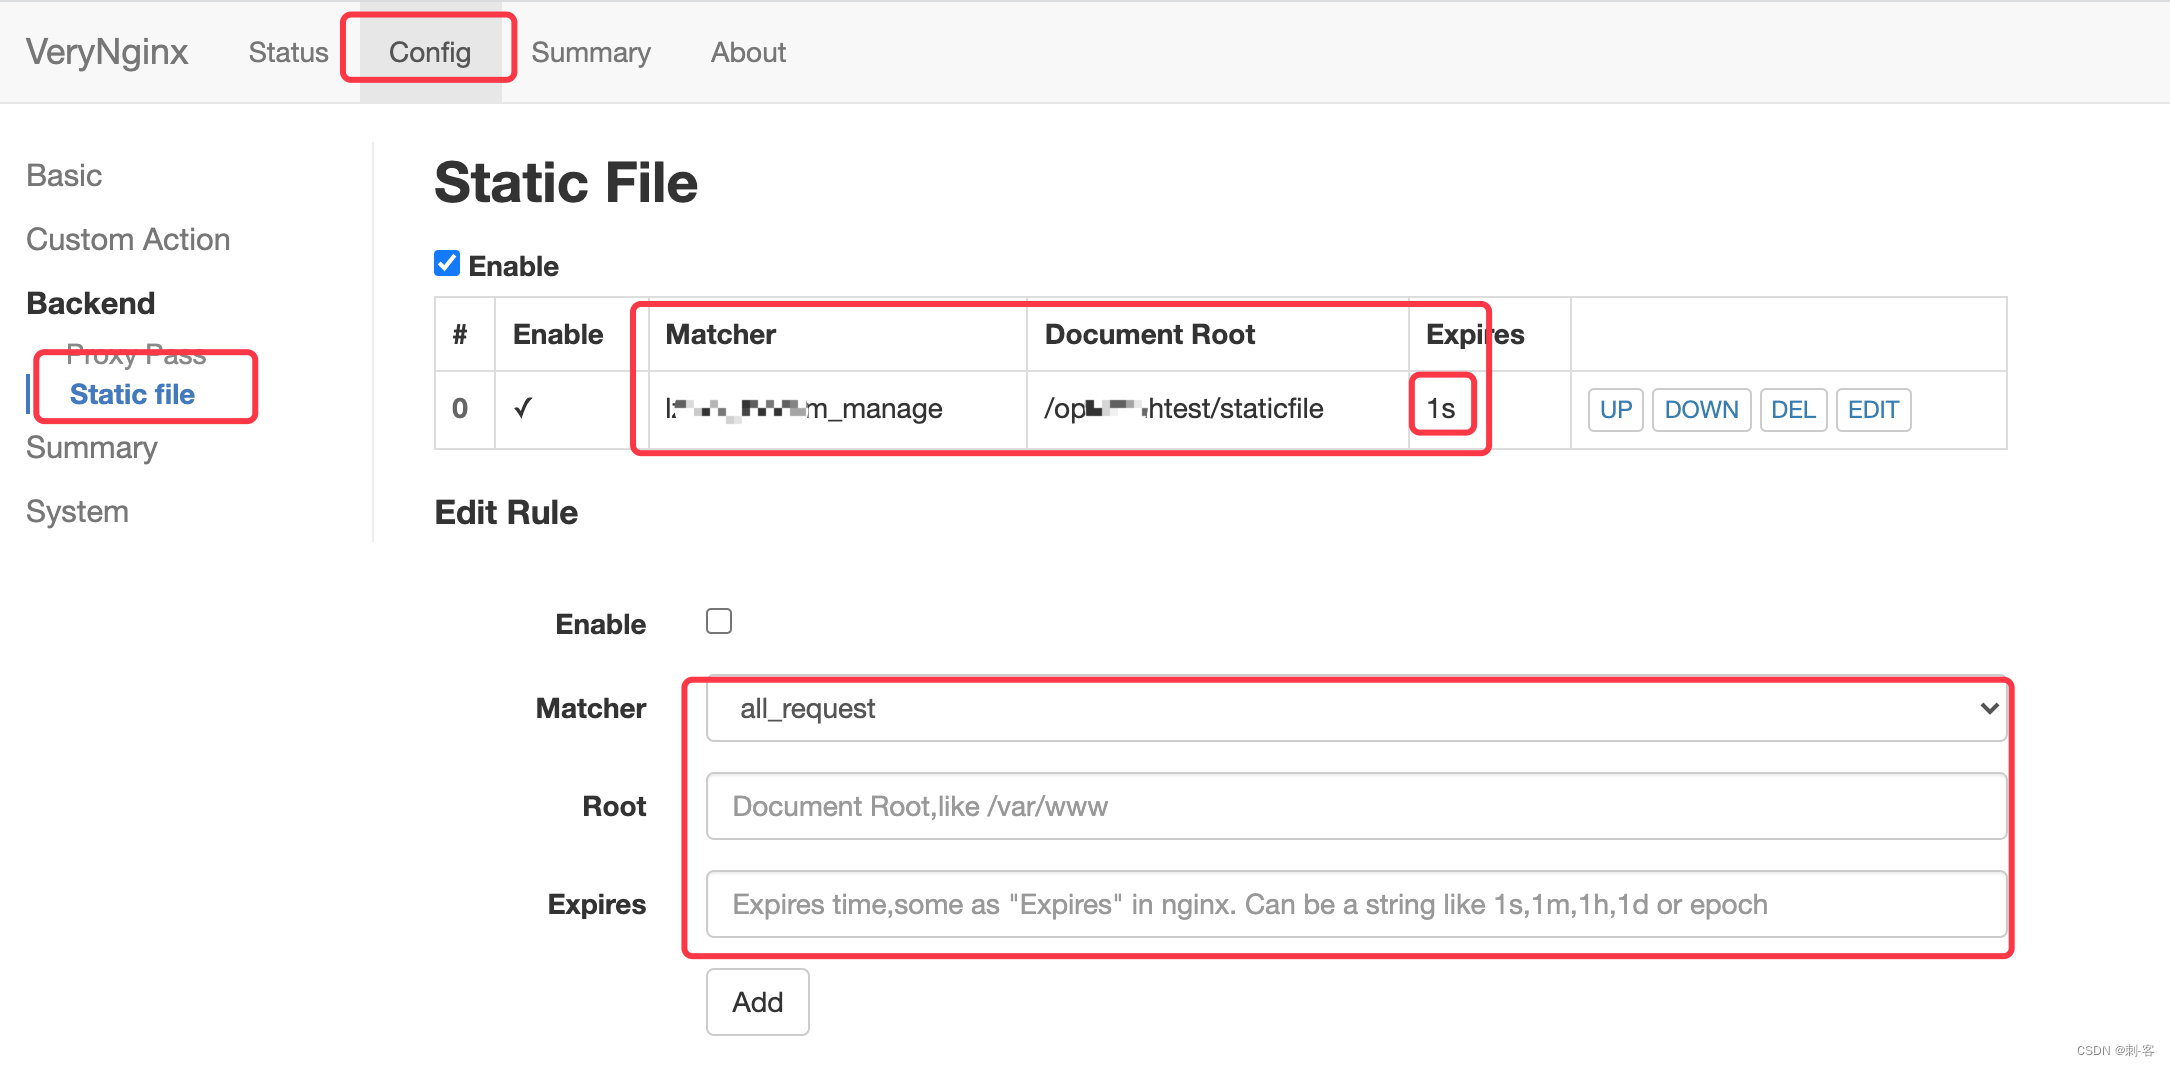Open System section in sidebar

tap(77, 511)
